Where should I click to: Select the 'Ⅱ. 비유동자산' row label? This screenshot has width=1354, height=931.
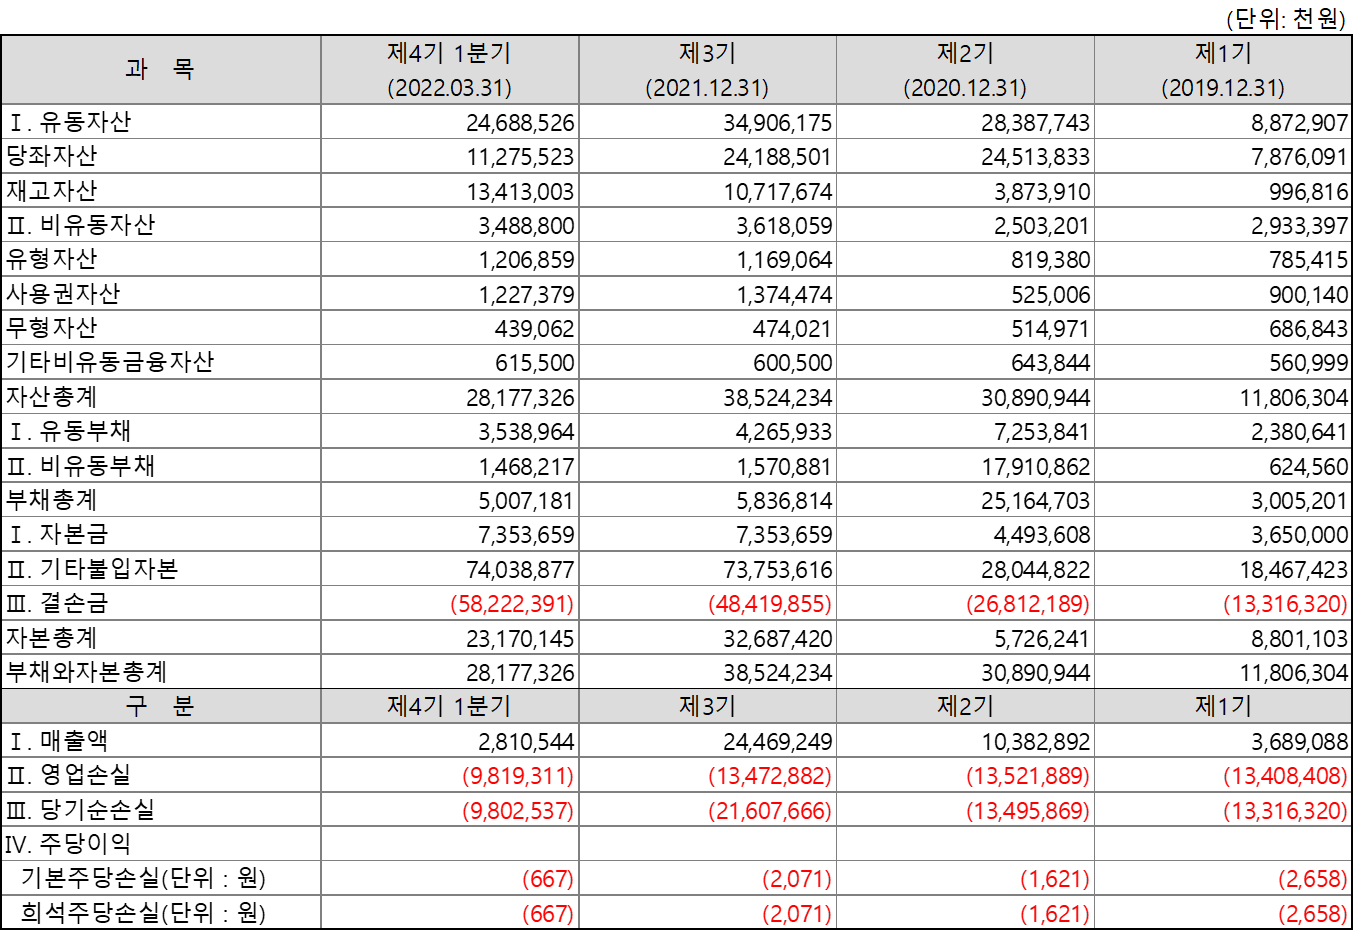pyautogui.click(x=80, y=225)
